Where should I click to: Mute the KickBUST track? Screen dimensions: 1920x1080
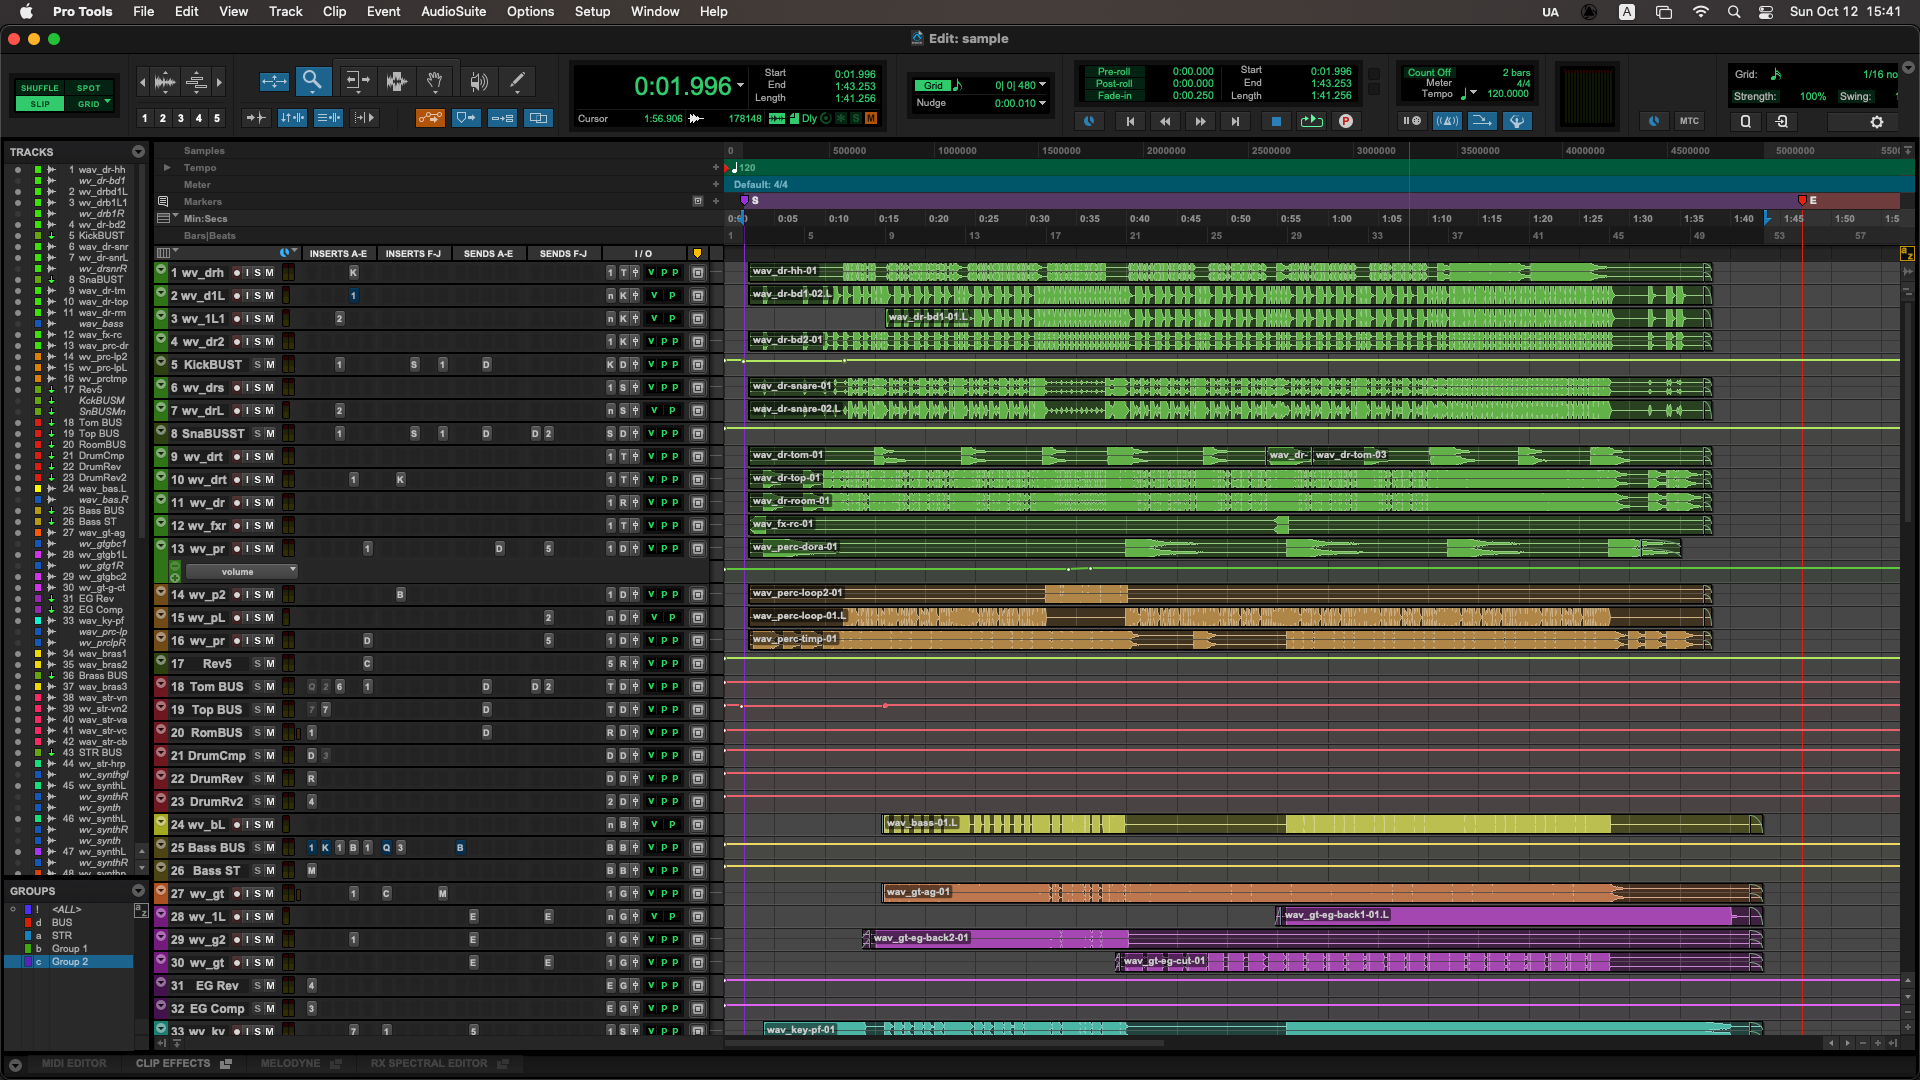270,365
